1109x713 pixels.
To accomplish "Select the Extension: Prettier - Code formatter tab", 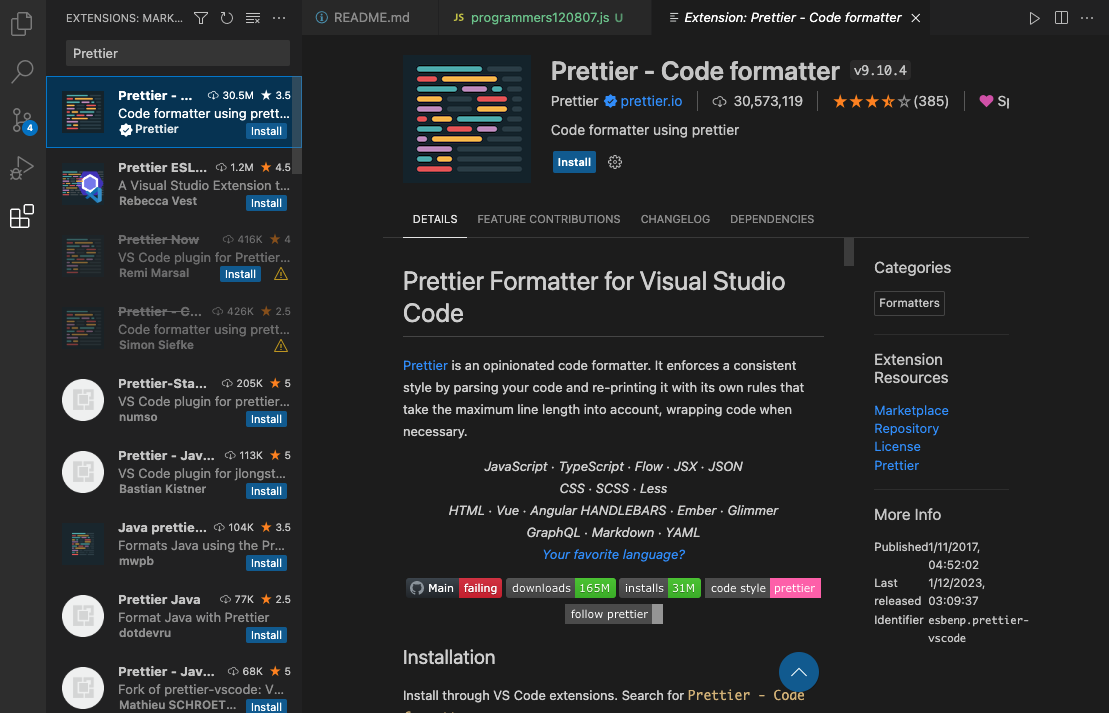I will point(792,18).
